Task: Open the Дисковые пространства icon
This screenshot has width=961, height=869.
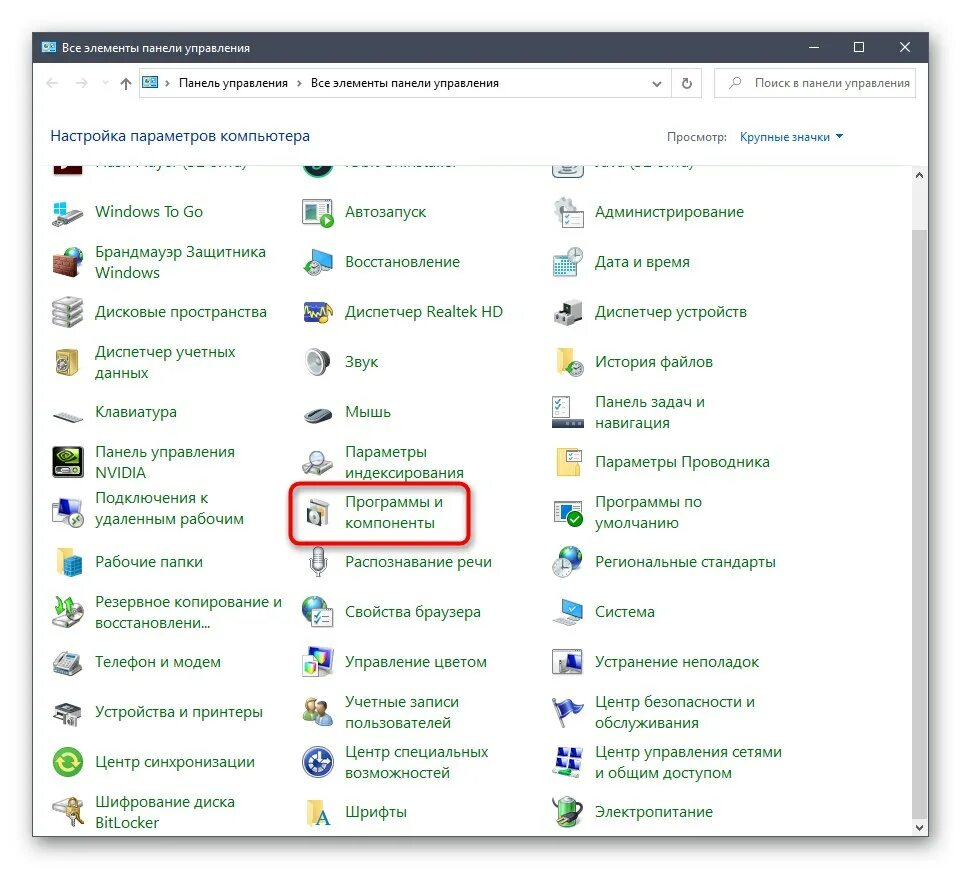Action: [67, 313]
